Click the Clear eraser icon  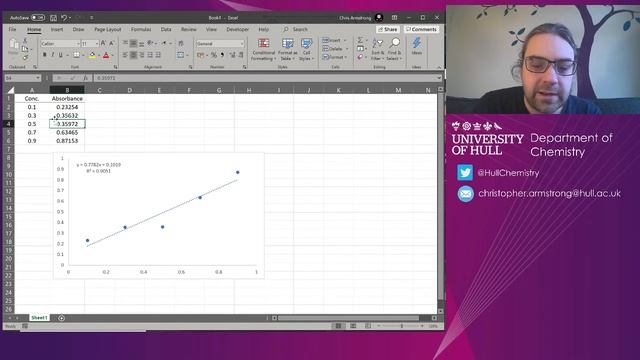click(x=360, y=57)
